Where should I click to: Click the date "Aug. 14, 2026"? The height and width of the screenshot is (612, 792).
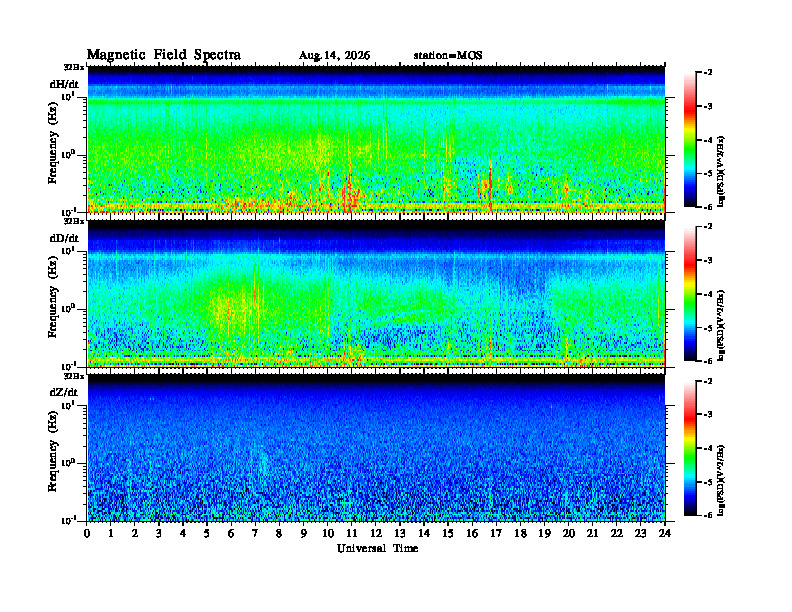coord(334,56)
